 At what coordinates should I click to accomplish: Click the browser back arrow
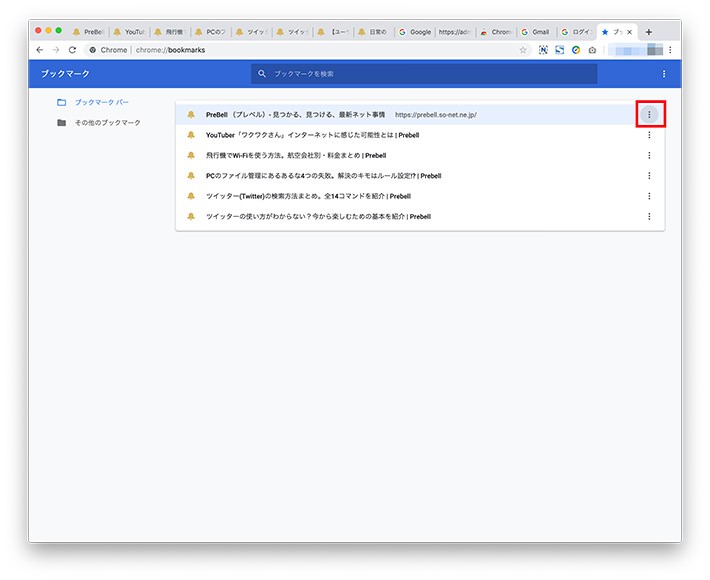40,50
